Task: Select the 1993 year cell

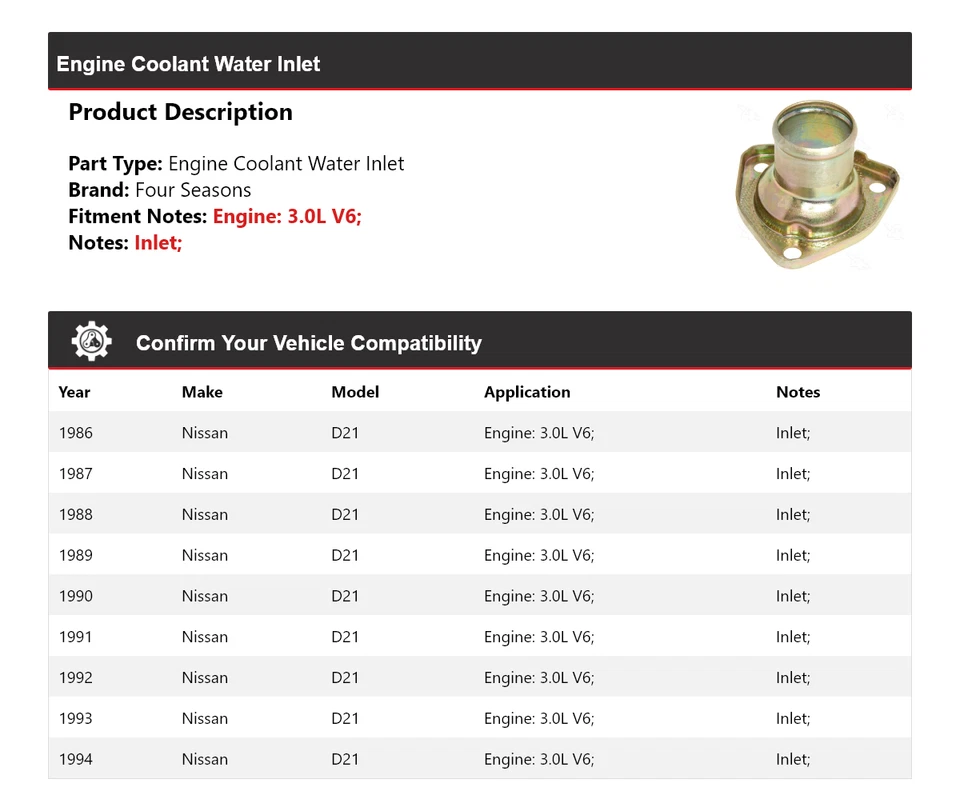Action: pyautogui.click(x=76, y=718)
